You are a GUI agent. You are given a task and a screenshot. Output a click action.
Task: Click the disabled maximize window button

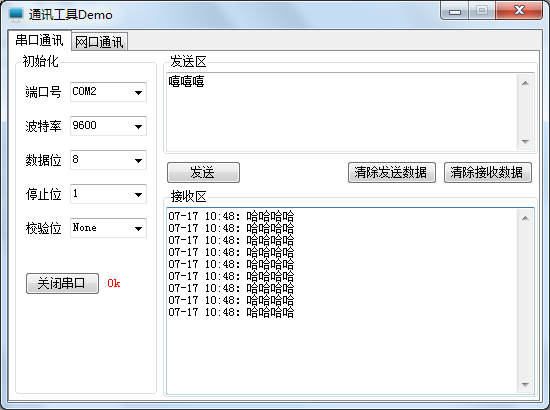[x=482, y=11]
